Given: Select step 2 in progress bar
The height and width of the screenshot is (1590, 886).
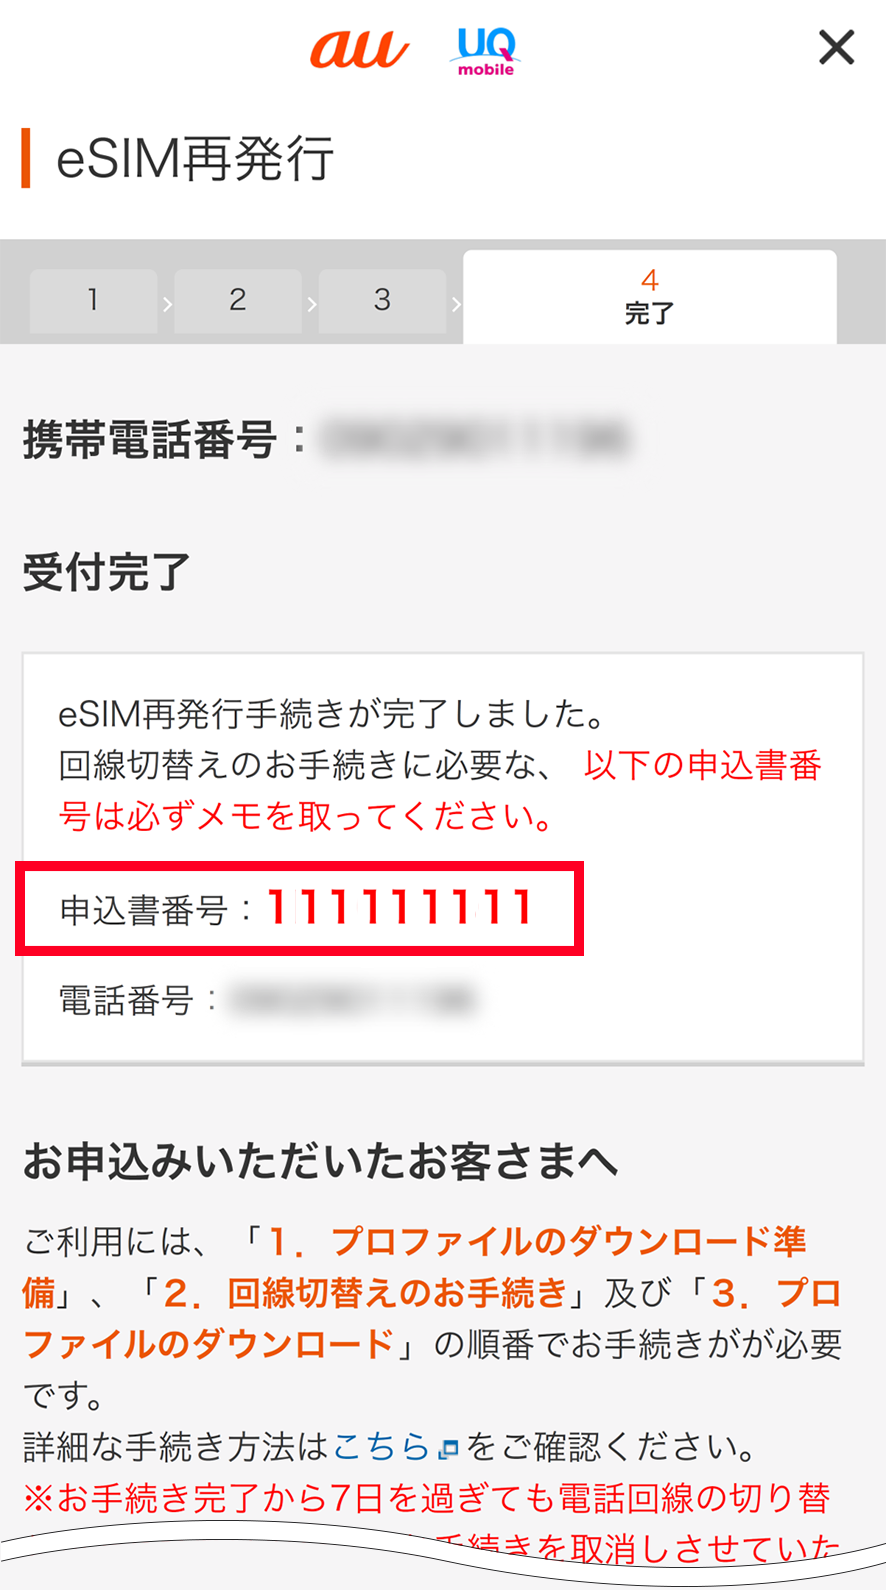Looking at the screenshot, I should coord(238,300).
